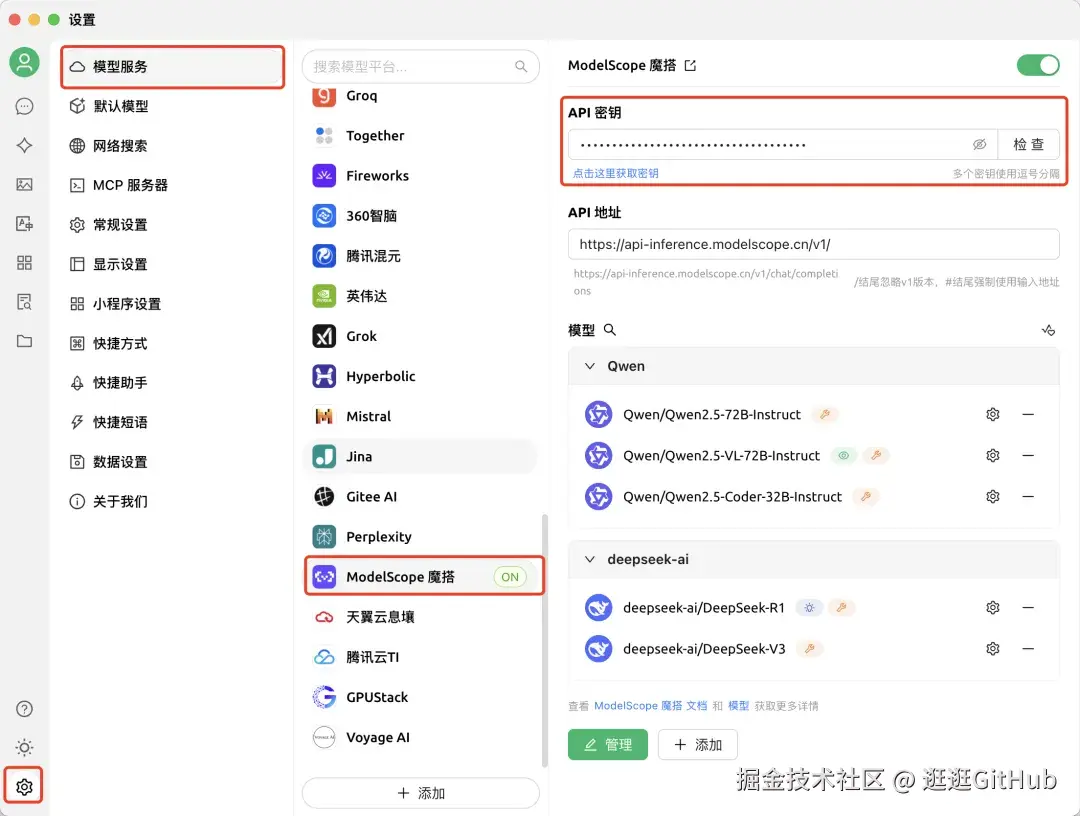Screen dimensions: 1080x816
Task: Open the knowledge base search icon
Action: coord(24,301)
